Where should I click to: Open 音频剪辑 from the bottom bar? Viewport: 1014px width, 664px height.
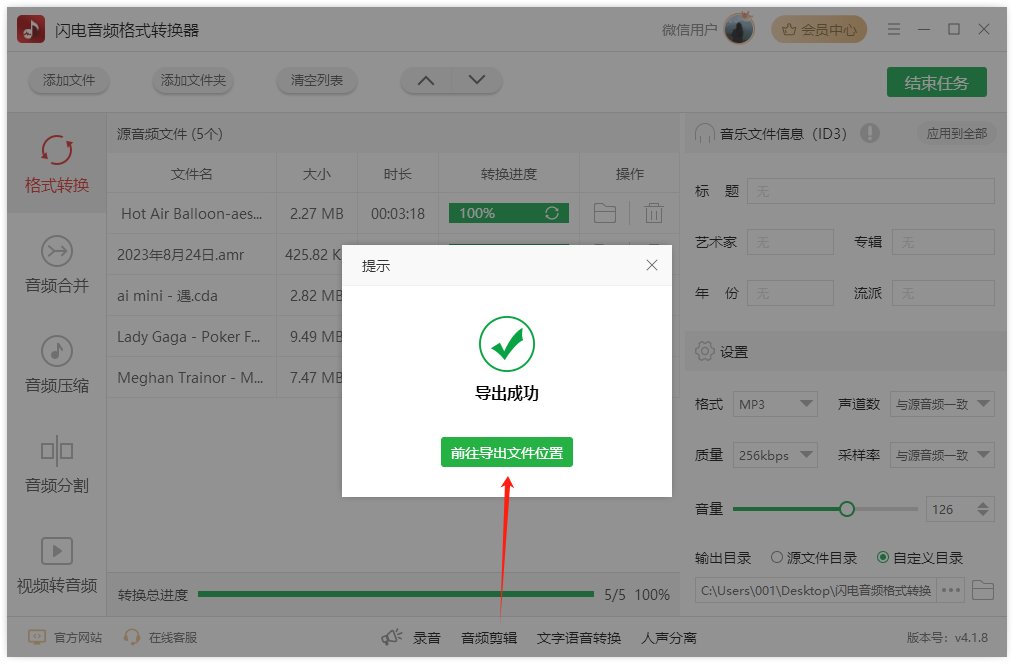tap(489, 636)
